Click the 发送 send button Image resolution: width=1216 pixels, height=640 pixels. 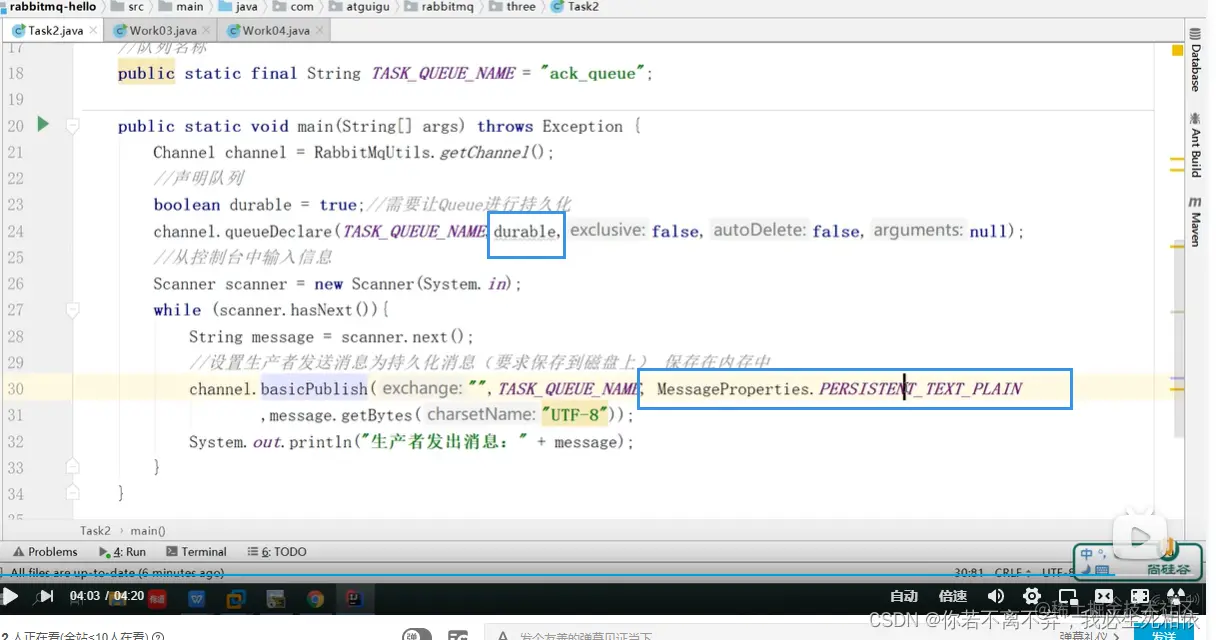1163,635
